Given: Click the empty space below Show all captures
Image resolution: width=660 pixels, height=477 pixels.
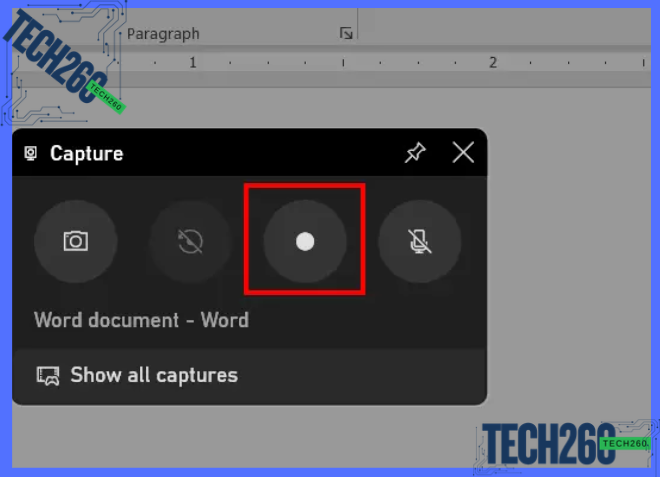Looking at the screenshot, I should [250, 440].
